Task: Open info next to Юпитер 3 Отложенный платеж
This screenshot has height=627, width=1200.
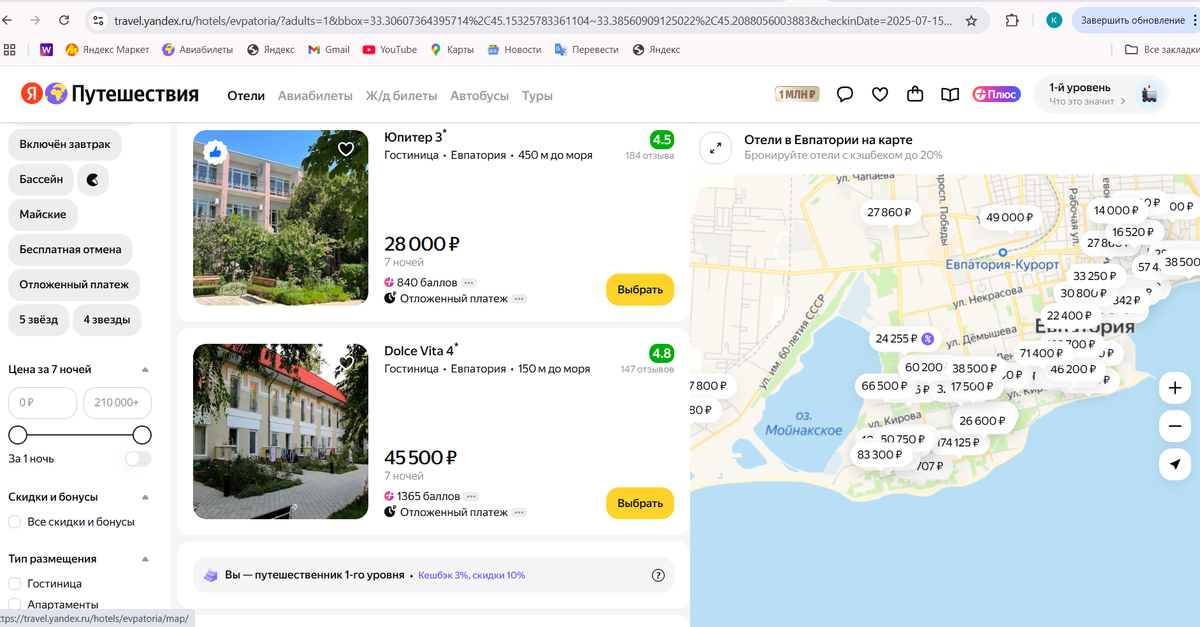Action: point(519,299)
